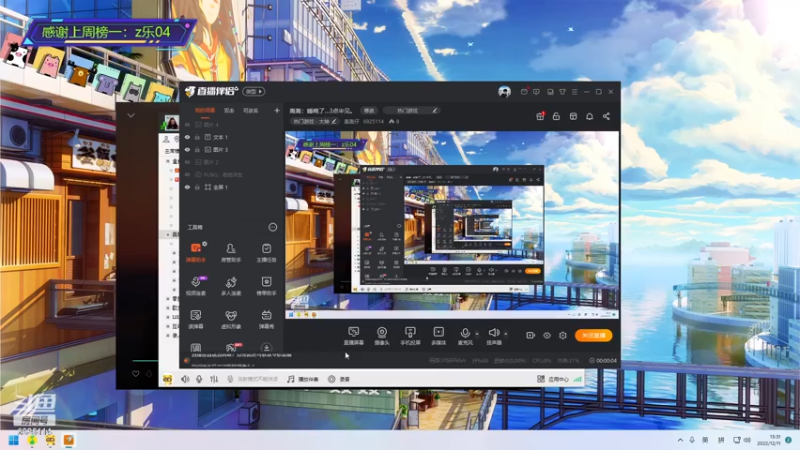The height and width of the screenshot is (450, 800).
Task: Toggle the lock on 全屏 1 layer
Action: 197,187
